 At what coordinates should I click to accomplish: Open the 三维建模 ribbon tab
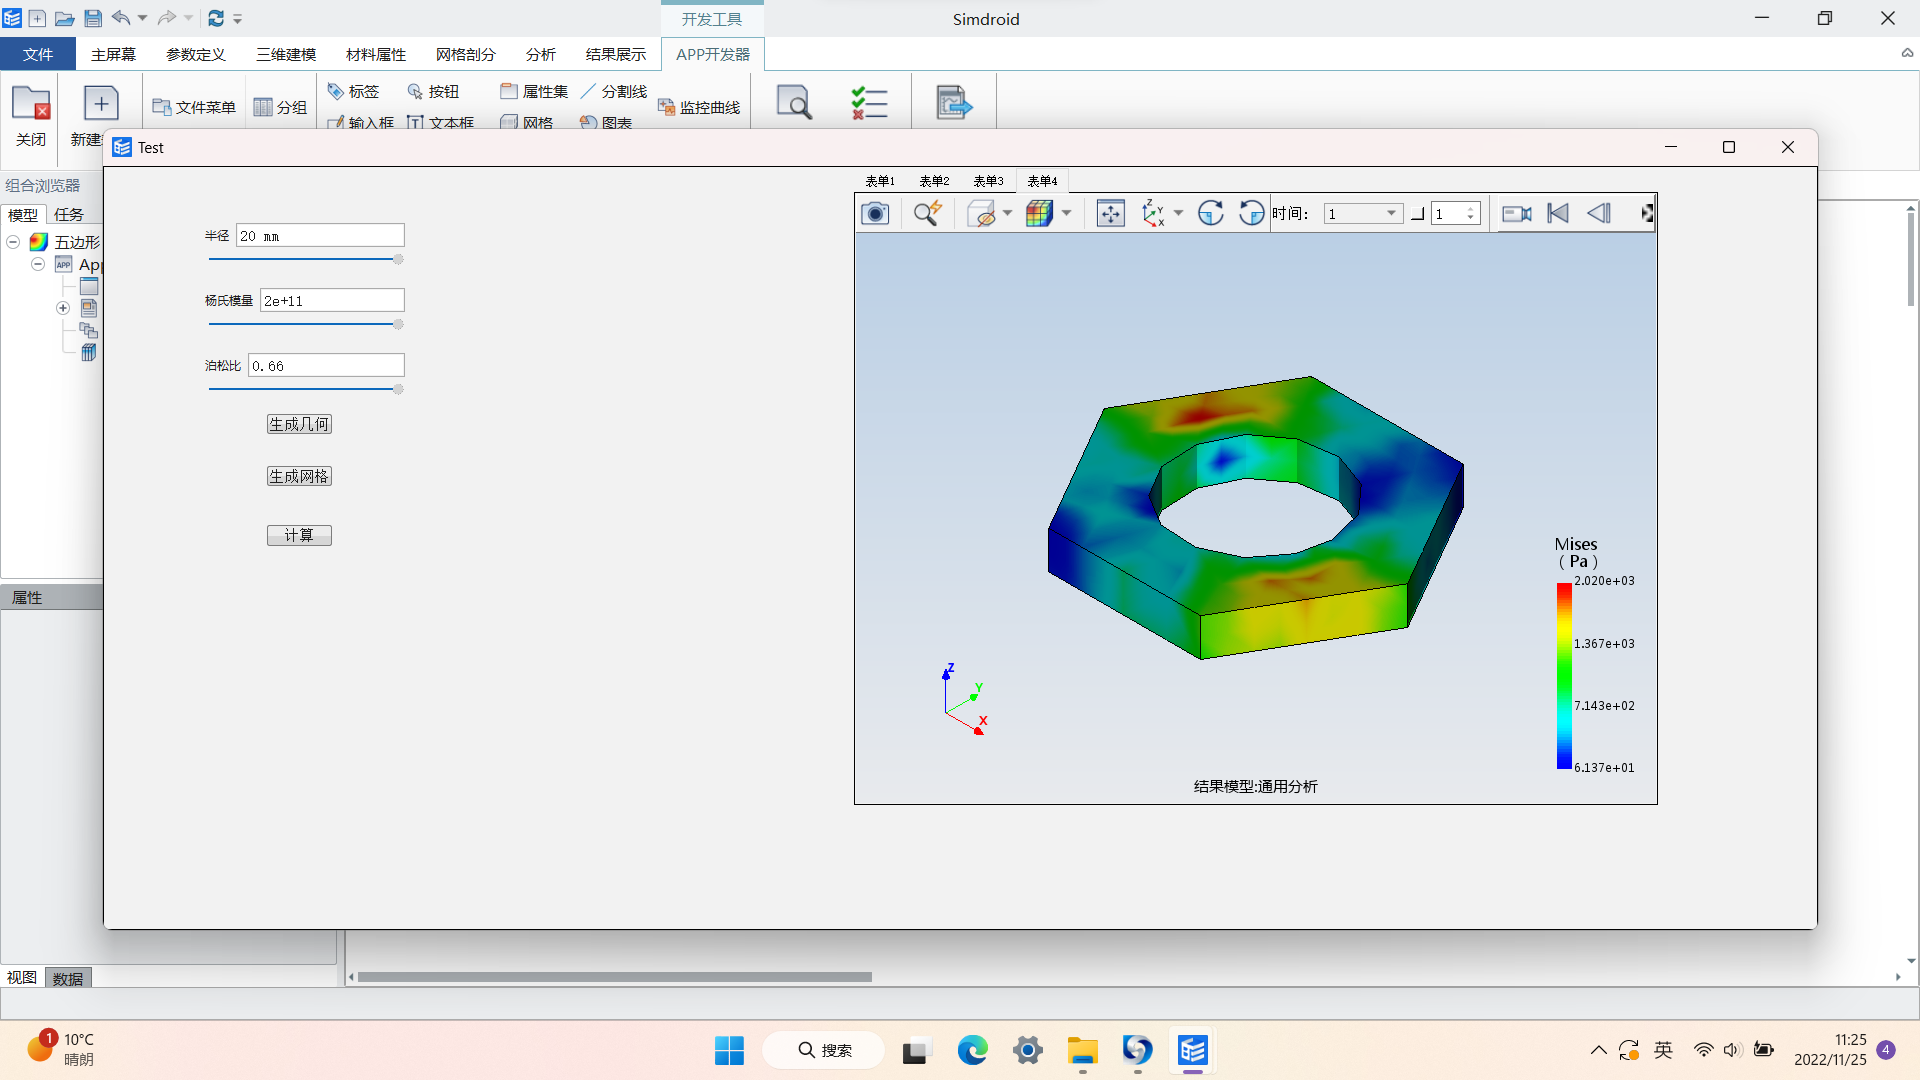(x=286, y=54)
